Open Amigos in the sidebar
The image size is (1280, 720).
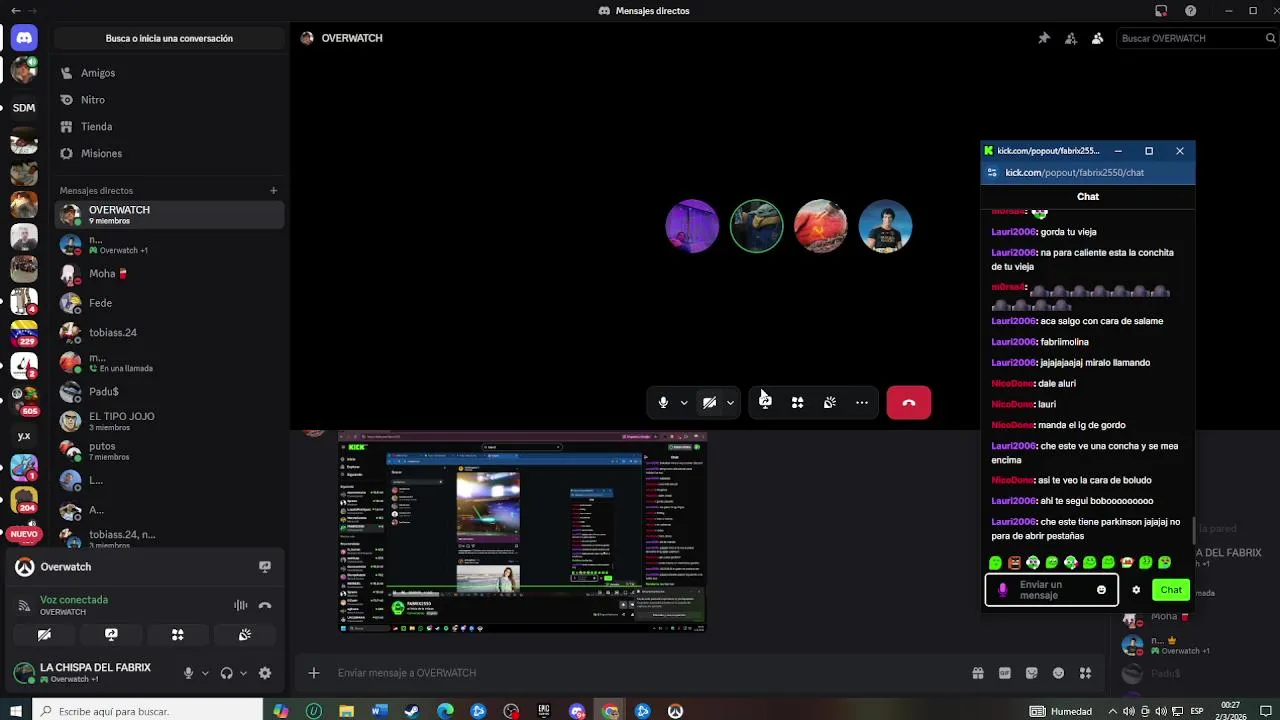coord(169,73)
